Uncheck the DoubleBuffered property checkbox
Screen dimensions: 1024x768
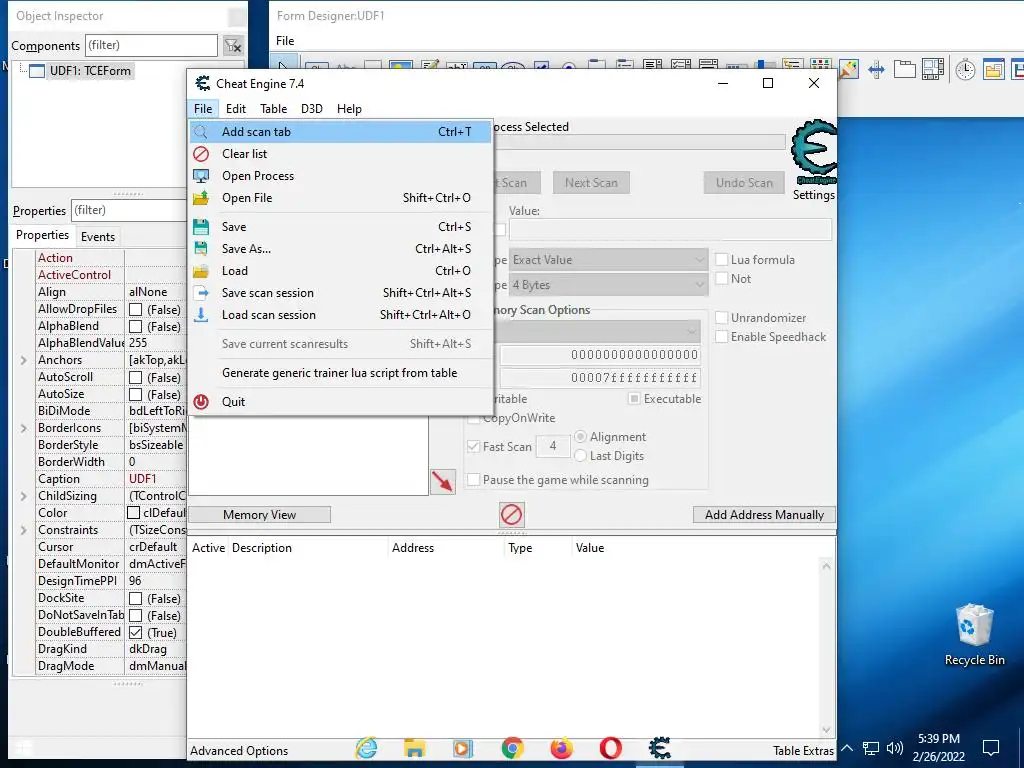(x=136, y=632)
